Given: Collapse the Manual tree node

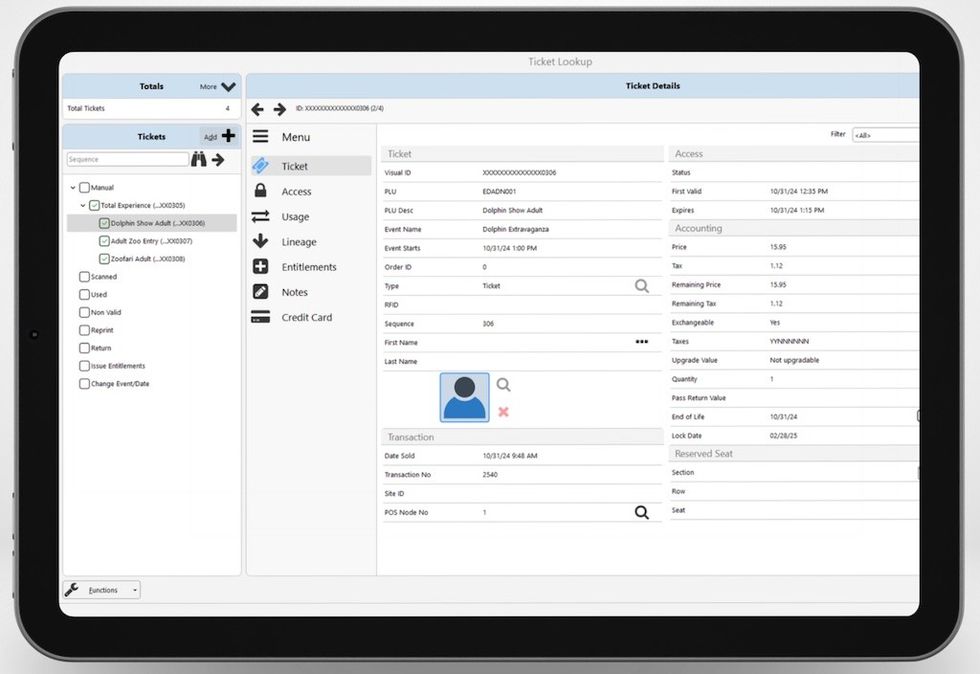Looking at the screenshot, I should (73, 188).
